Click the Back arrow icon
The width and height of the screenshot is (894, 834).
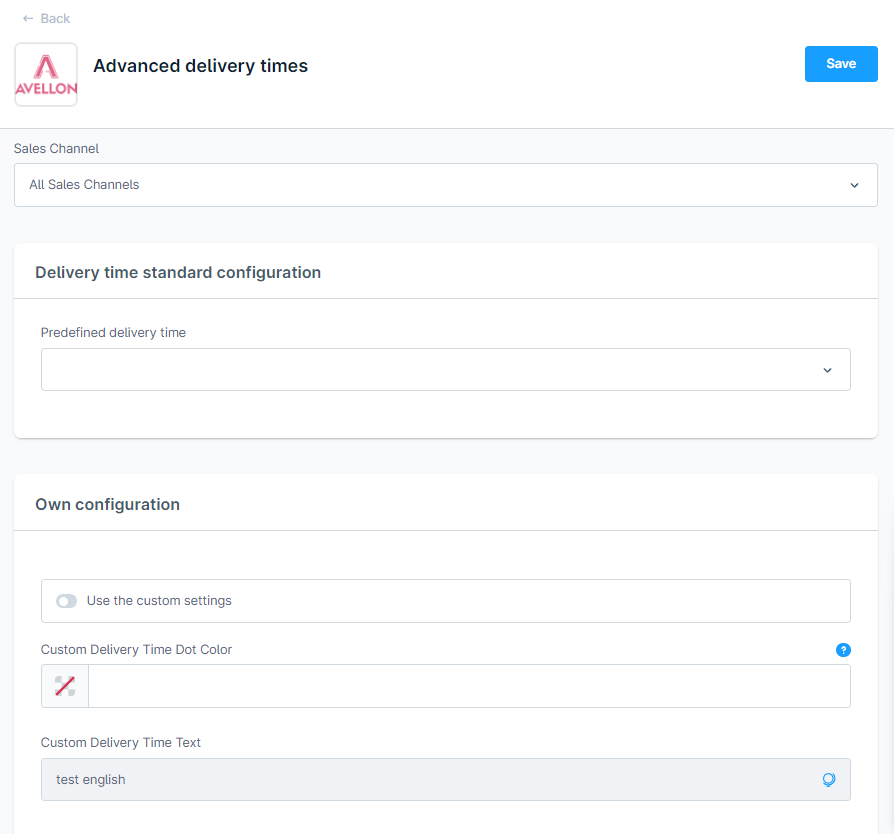(x=28, y=19)
